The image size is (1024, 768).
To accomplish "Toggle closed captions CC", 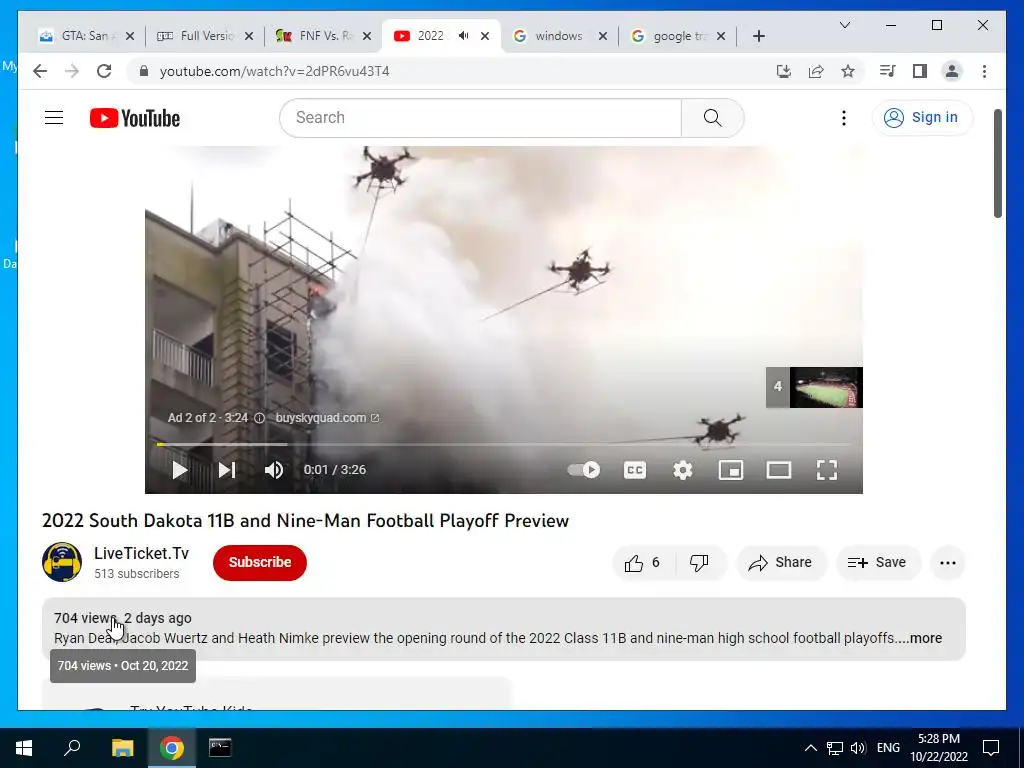I will (x=635, y=470).
